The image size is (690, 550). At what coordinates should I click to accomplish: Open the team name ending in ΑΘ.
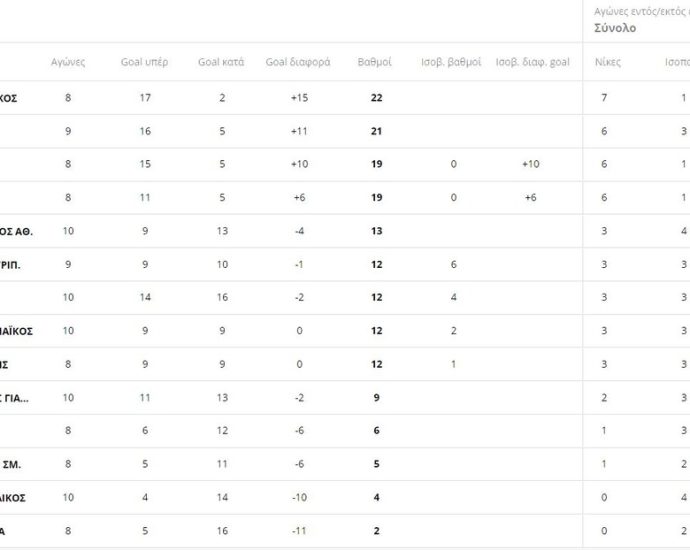click(16, 231)
